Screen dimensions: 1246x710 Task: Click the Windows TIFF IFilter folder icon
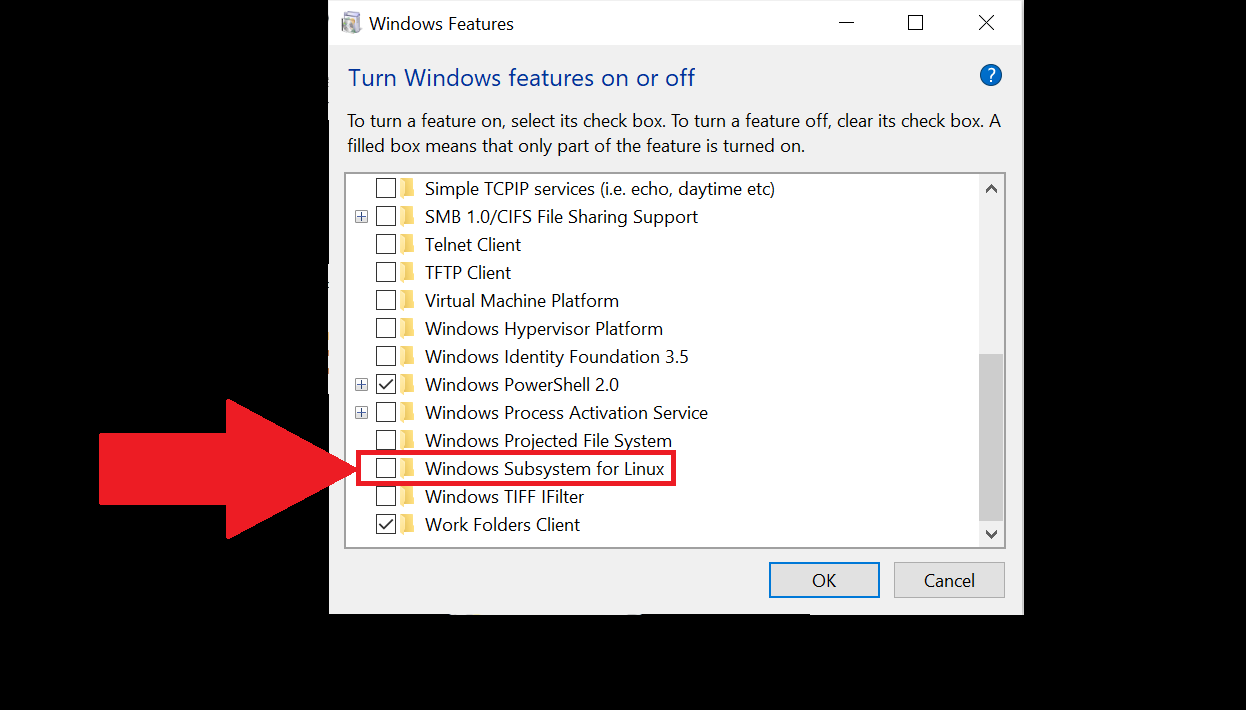408,497
